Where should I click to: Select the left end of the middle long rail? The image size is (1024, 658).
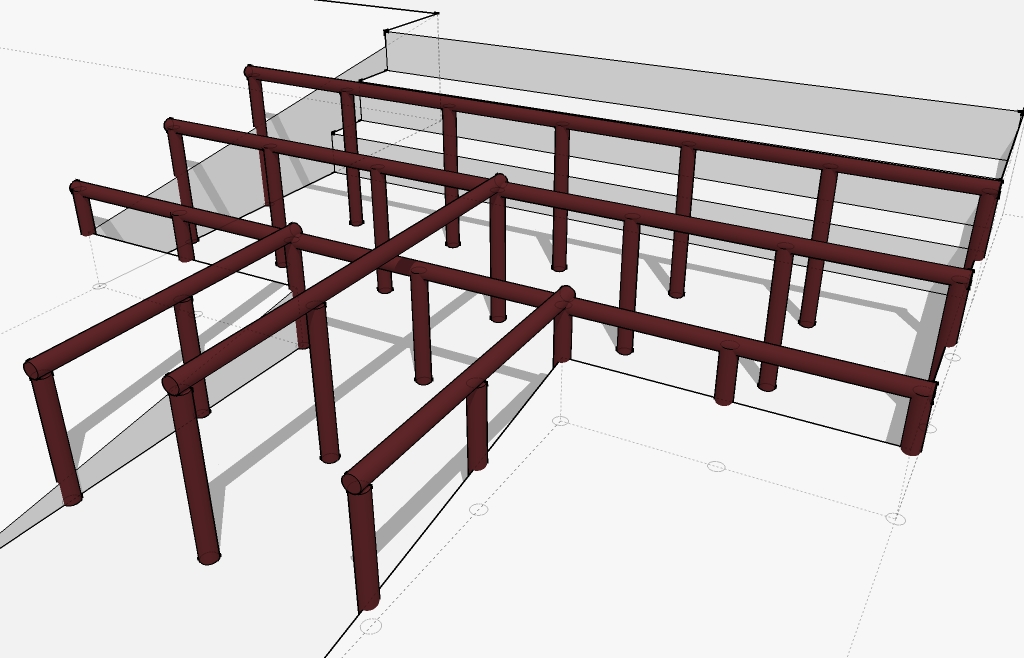click(x=171, y=126)
